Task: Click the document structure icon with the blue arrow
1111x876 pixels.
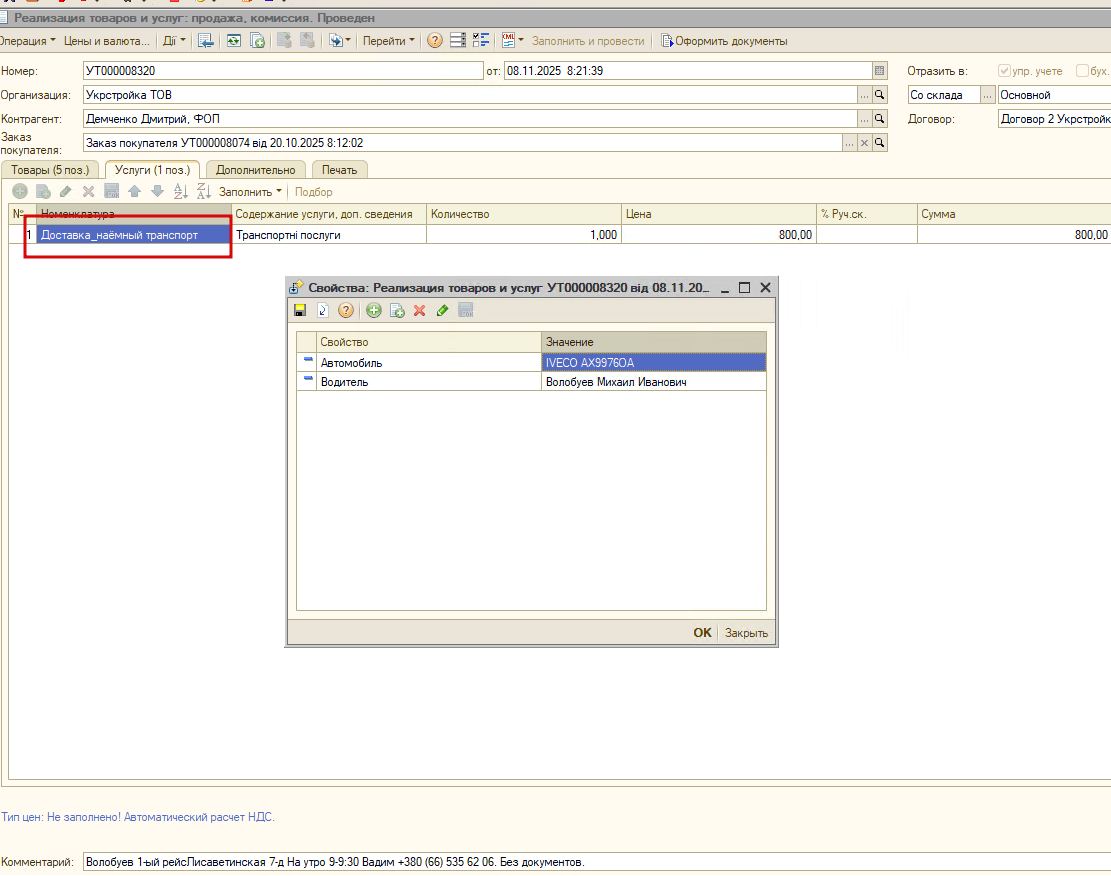Action: click(206, 40)
